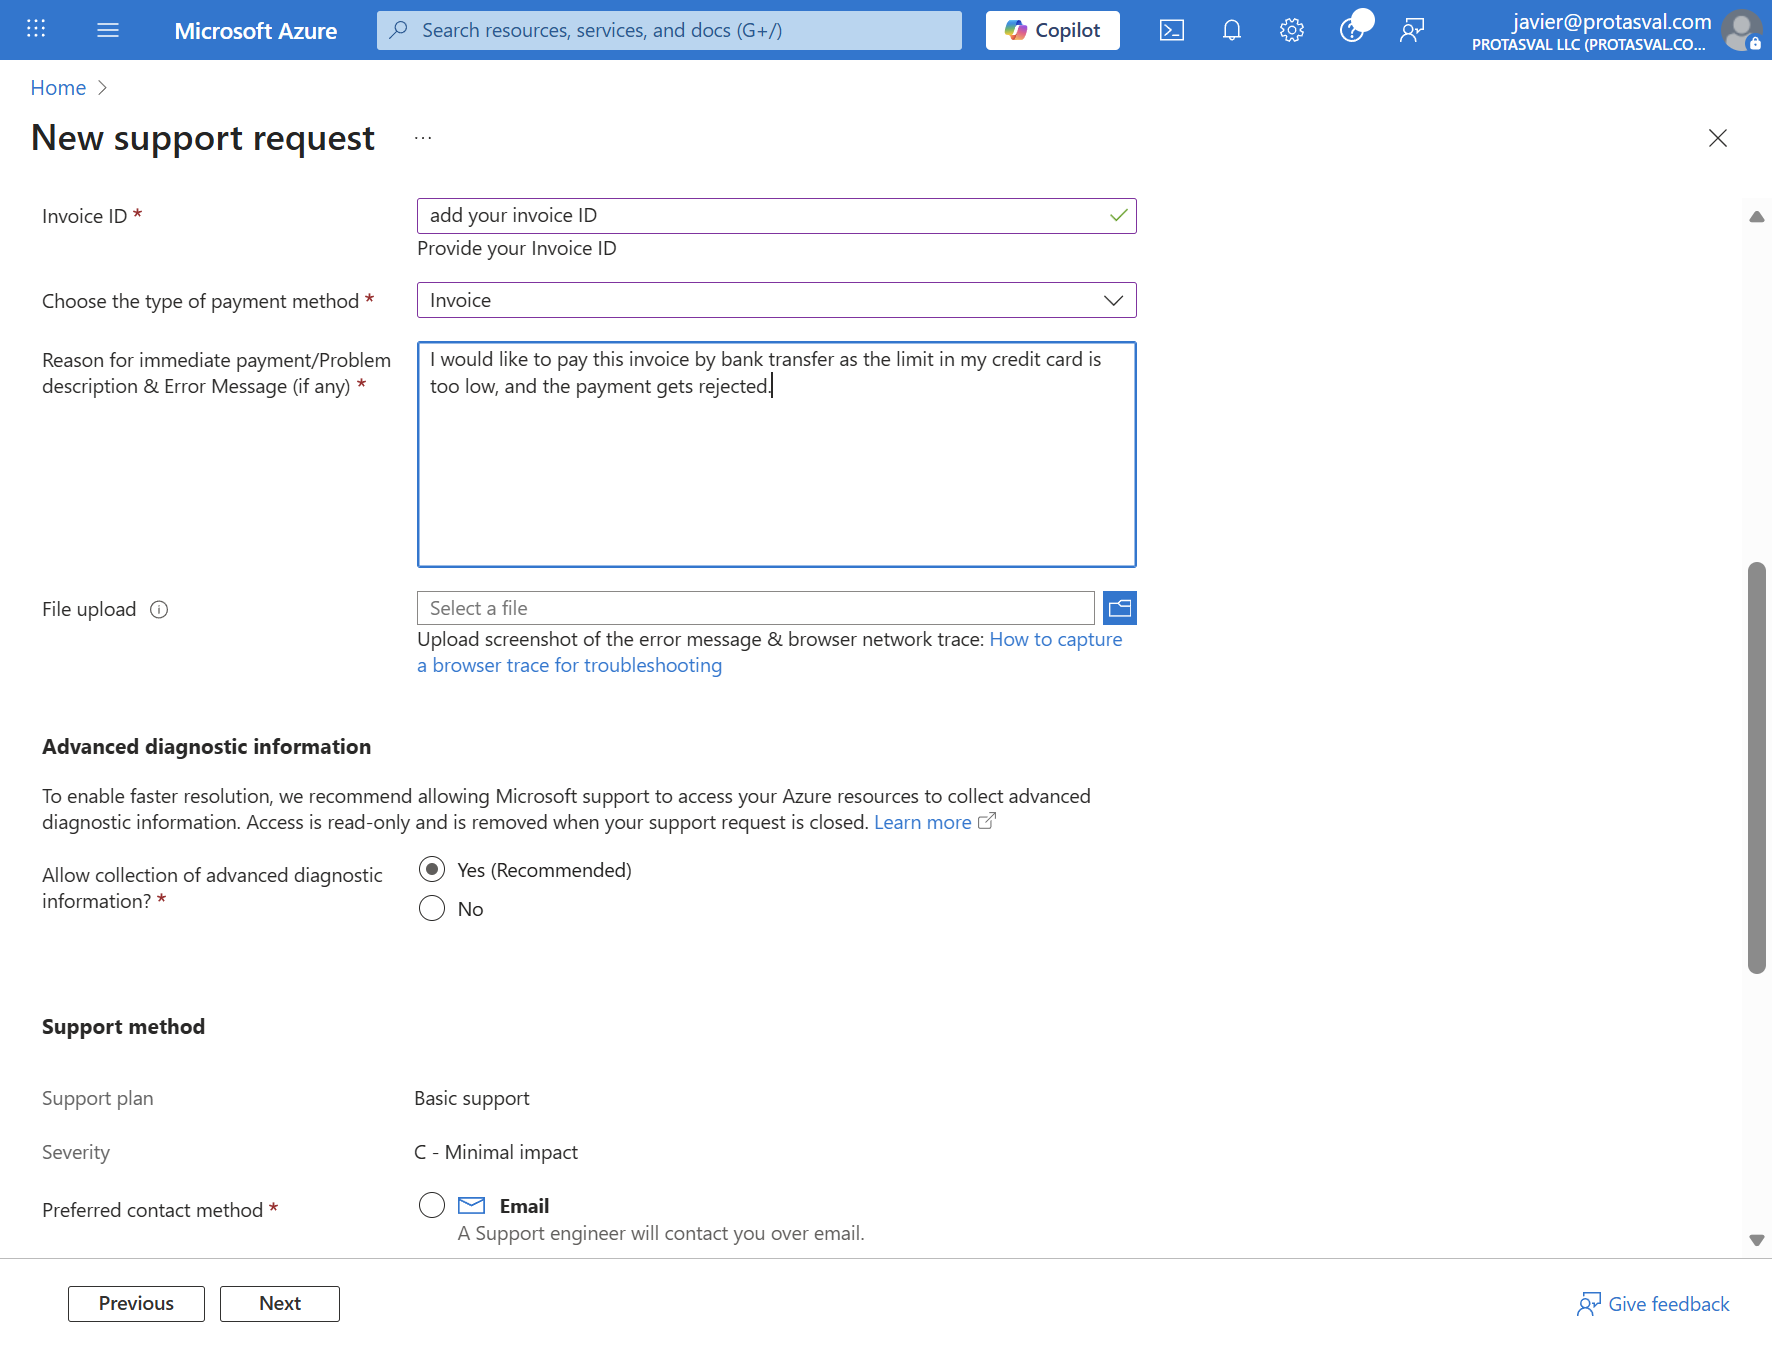Click the vertical scrollbar thumb

click(1756, 768)
